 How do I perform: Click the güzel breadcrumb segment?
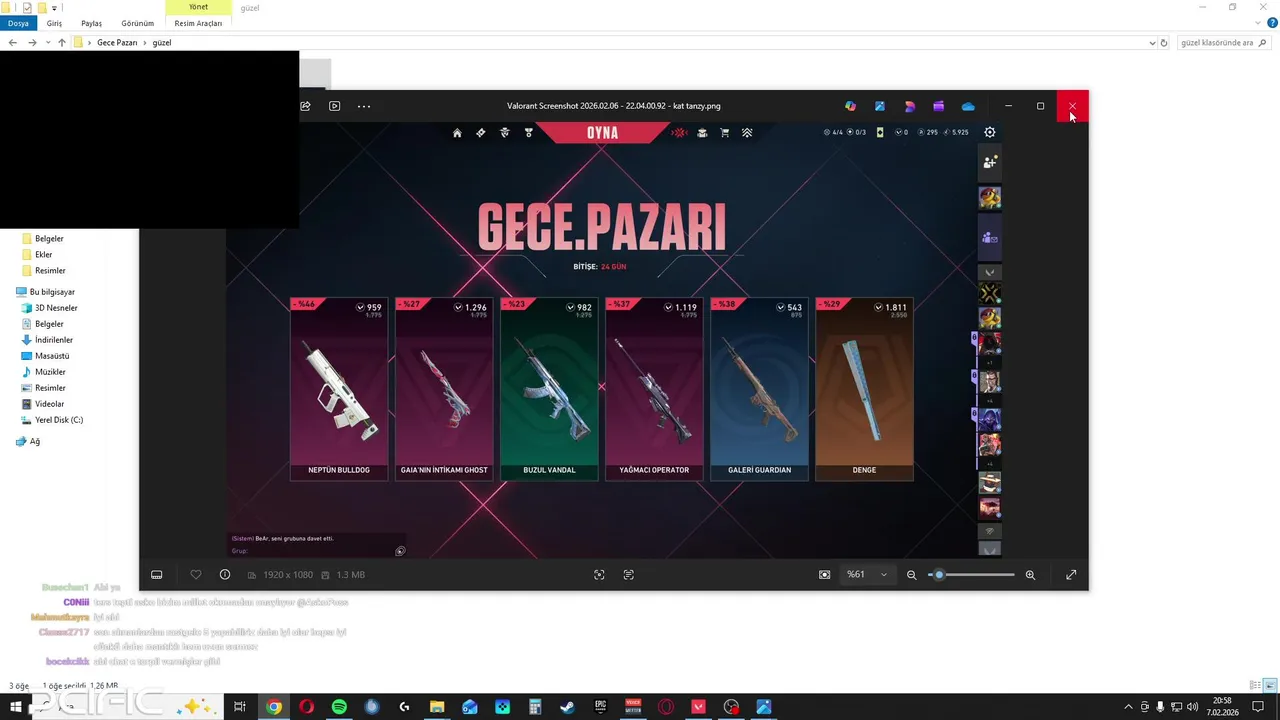162,43
